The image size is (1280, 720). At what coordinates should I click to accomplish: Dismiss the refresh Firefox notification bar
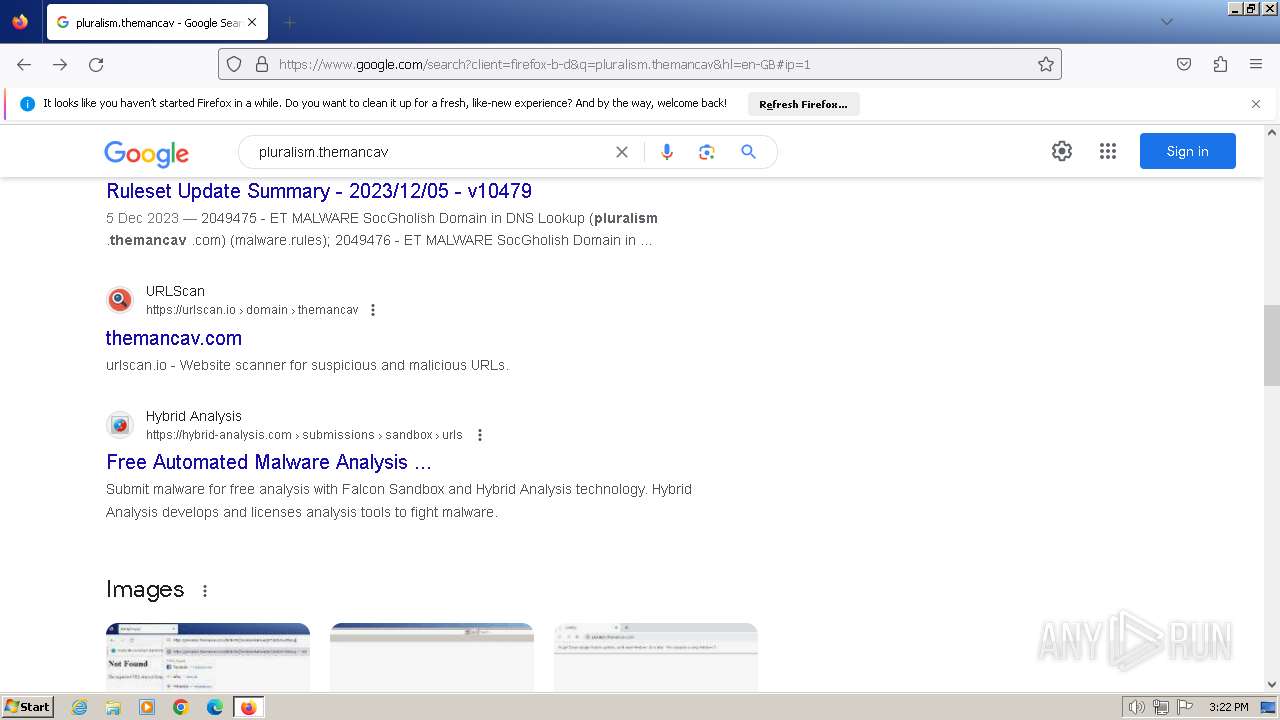[1256, 104]
